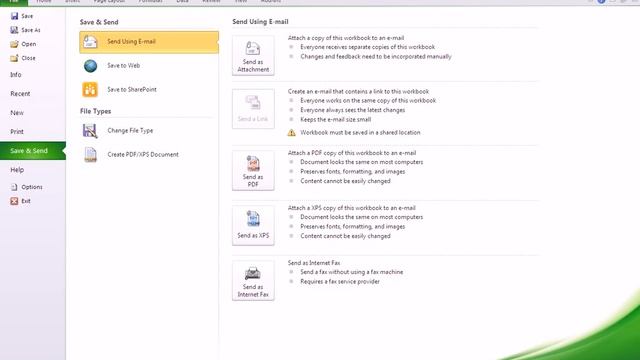Open a workbook via the Open command
The image size is (640, 360).
click(x=23, y=44)
